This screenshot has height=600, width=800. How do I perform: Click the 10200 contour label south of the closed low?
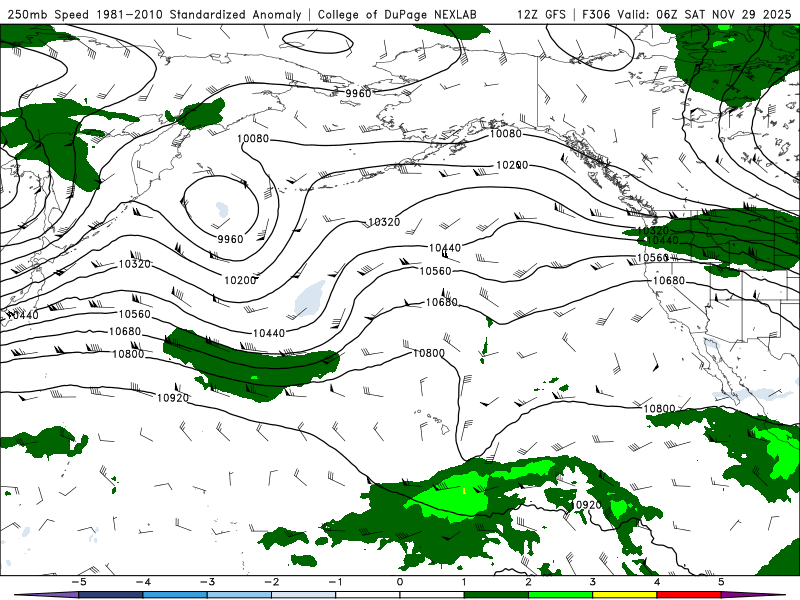point(240,280)
